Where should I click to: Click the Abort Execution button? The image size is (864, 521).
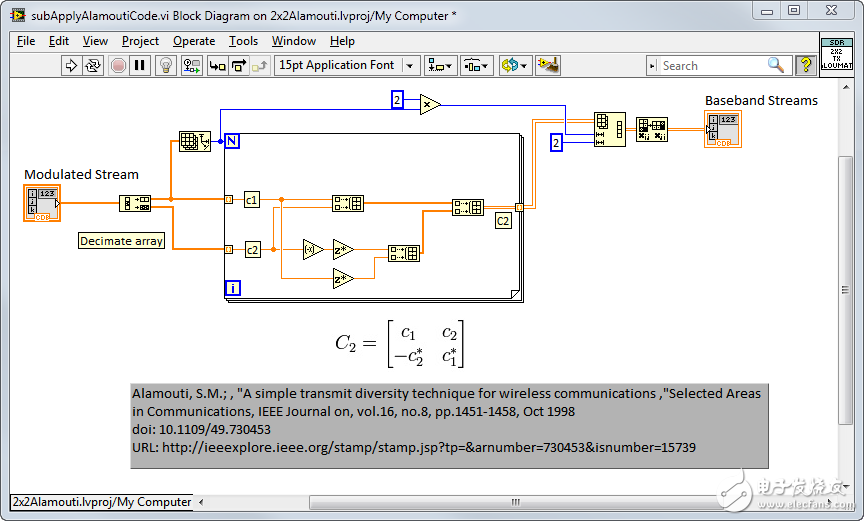[x=118, y=66]
